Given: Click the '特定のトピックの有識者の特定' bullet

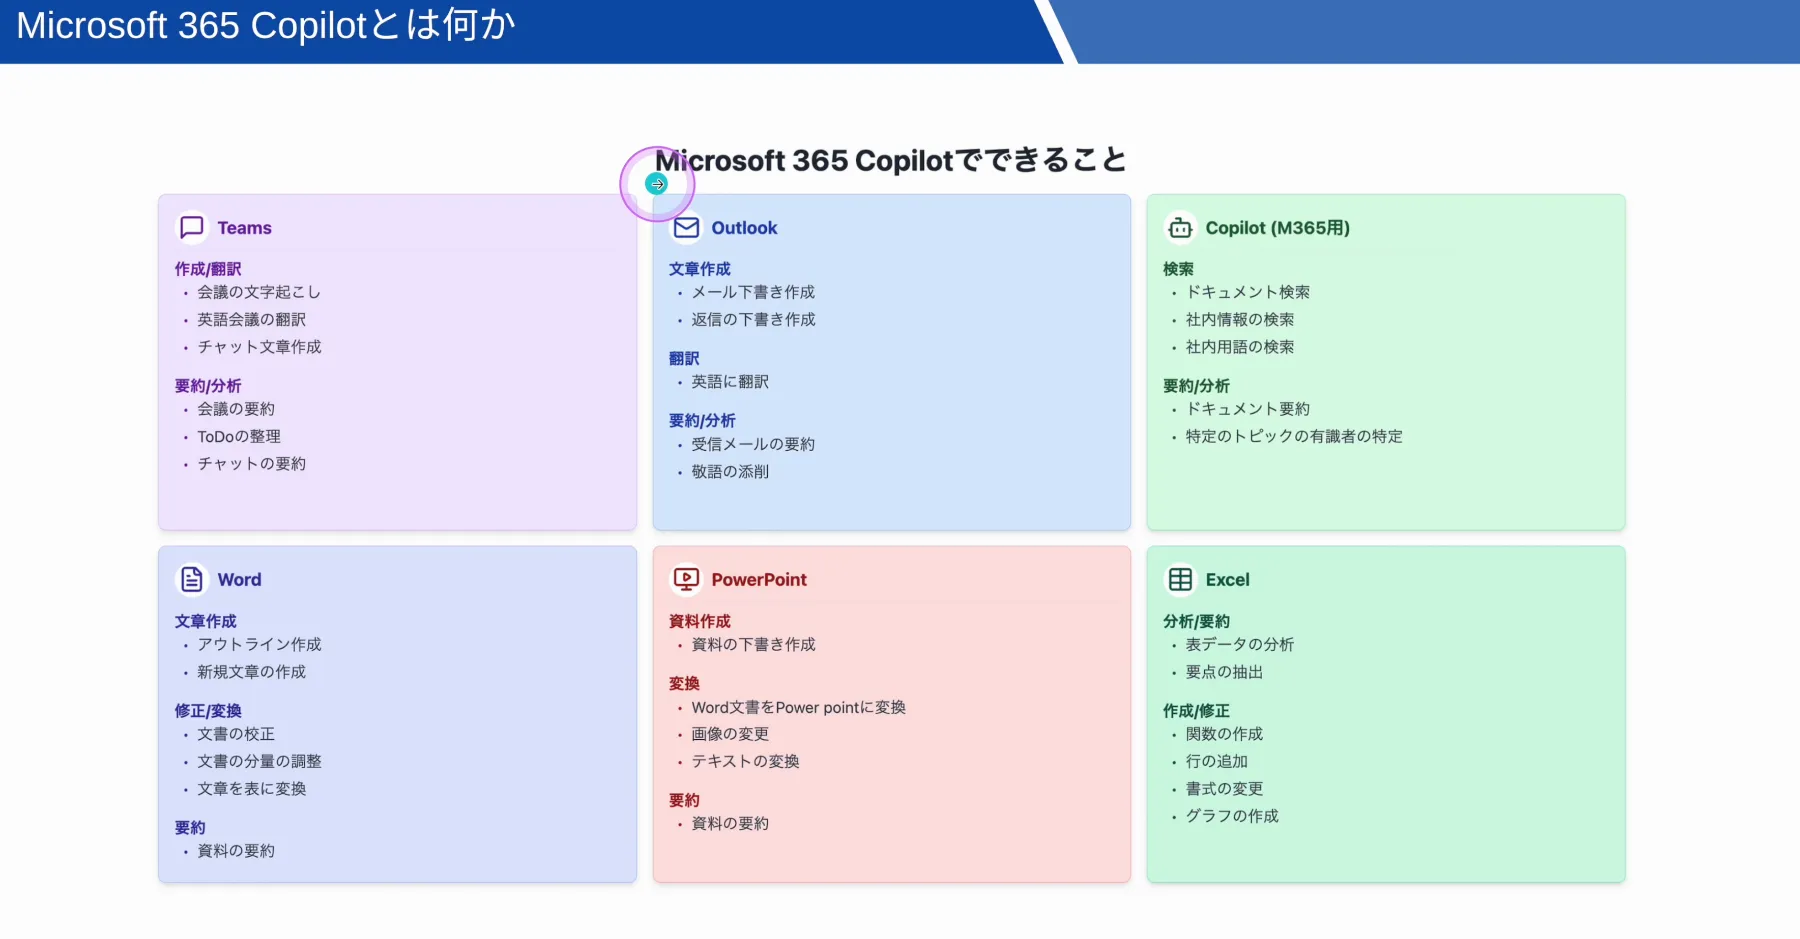Looking at the screenshot, I should tap(1295, 436).
